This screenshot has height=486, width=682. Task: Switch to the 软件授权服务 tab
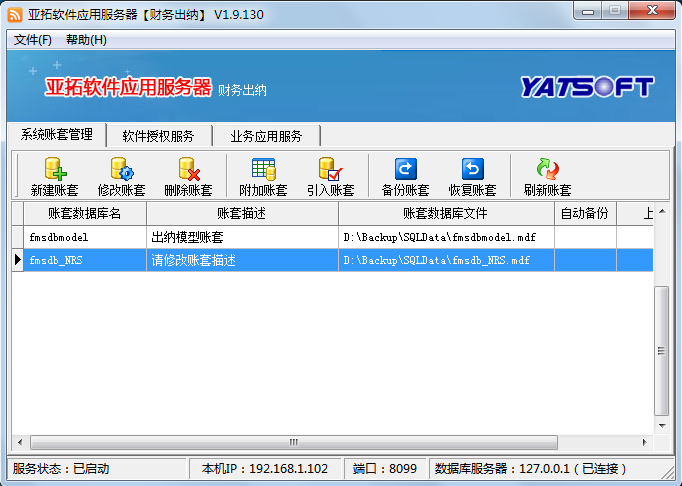coord(158,136)
